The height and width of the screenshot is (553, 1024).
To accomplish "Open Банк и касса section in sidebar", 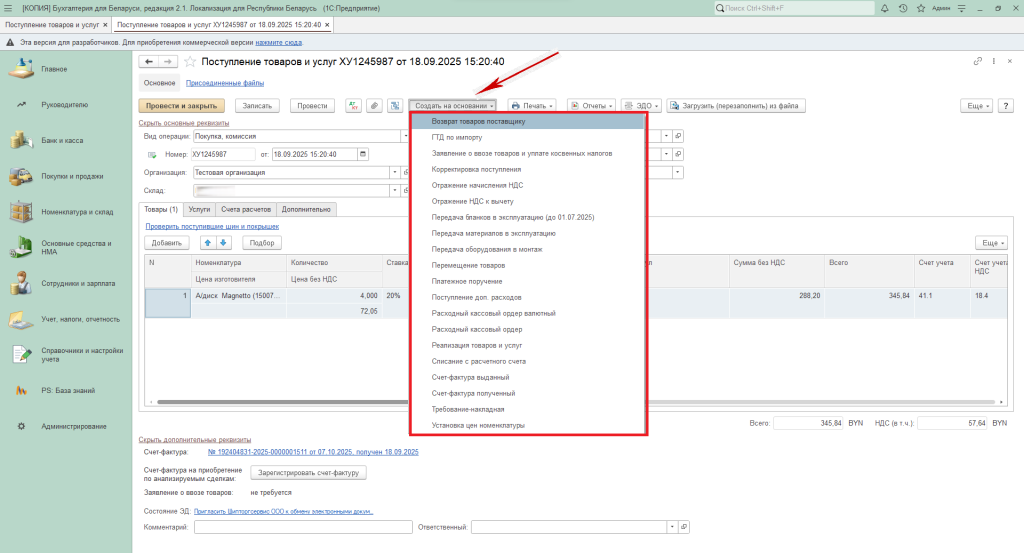I will [x=62, y=140].
